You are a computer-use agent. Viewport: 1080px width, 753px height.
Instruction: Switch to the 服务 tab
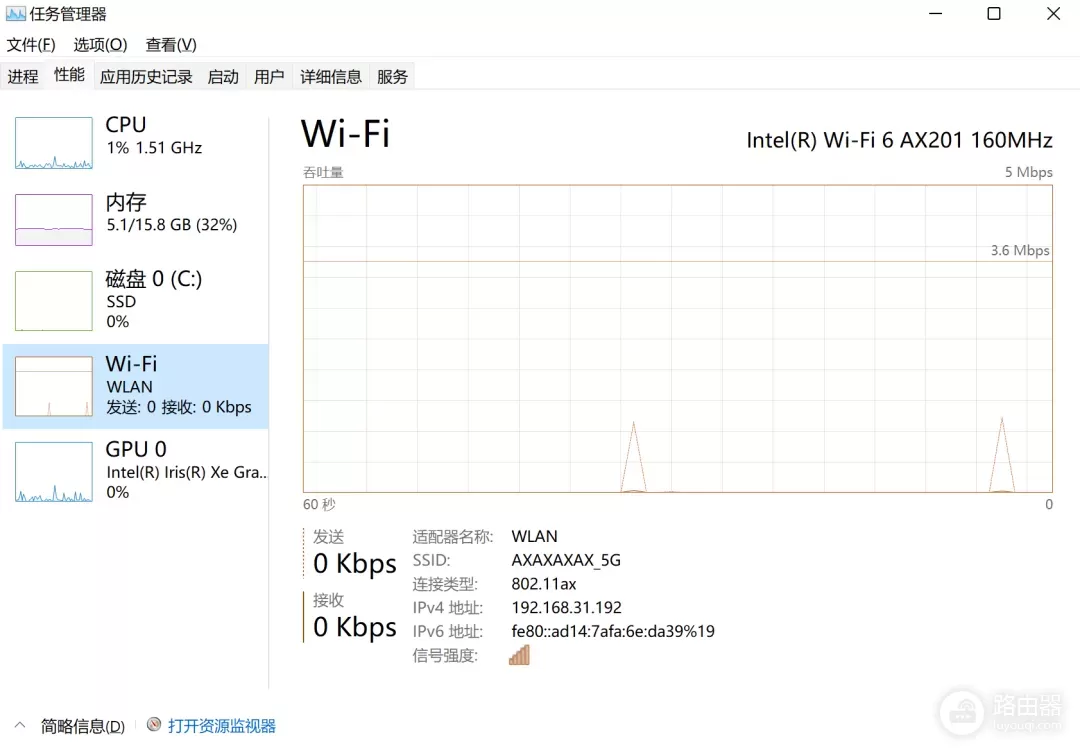pyautogui.click(x=392, y=77)
